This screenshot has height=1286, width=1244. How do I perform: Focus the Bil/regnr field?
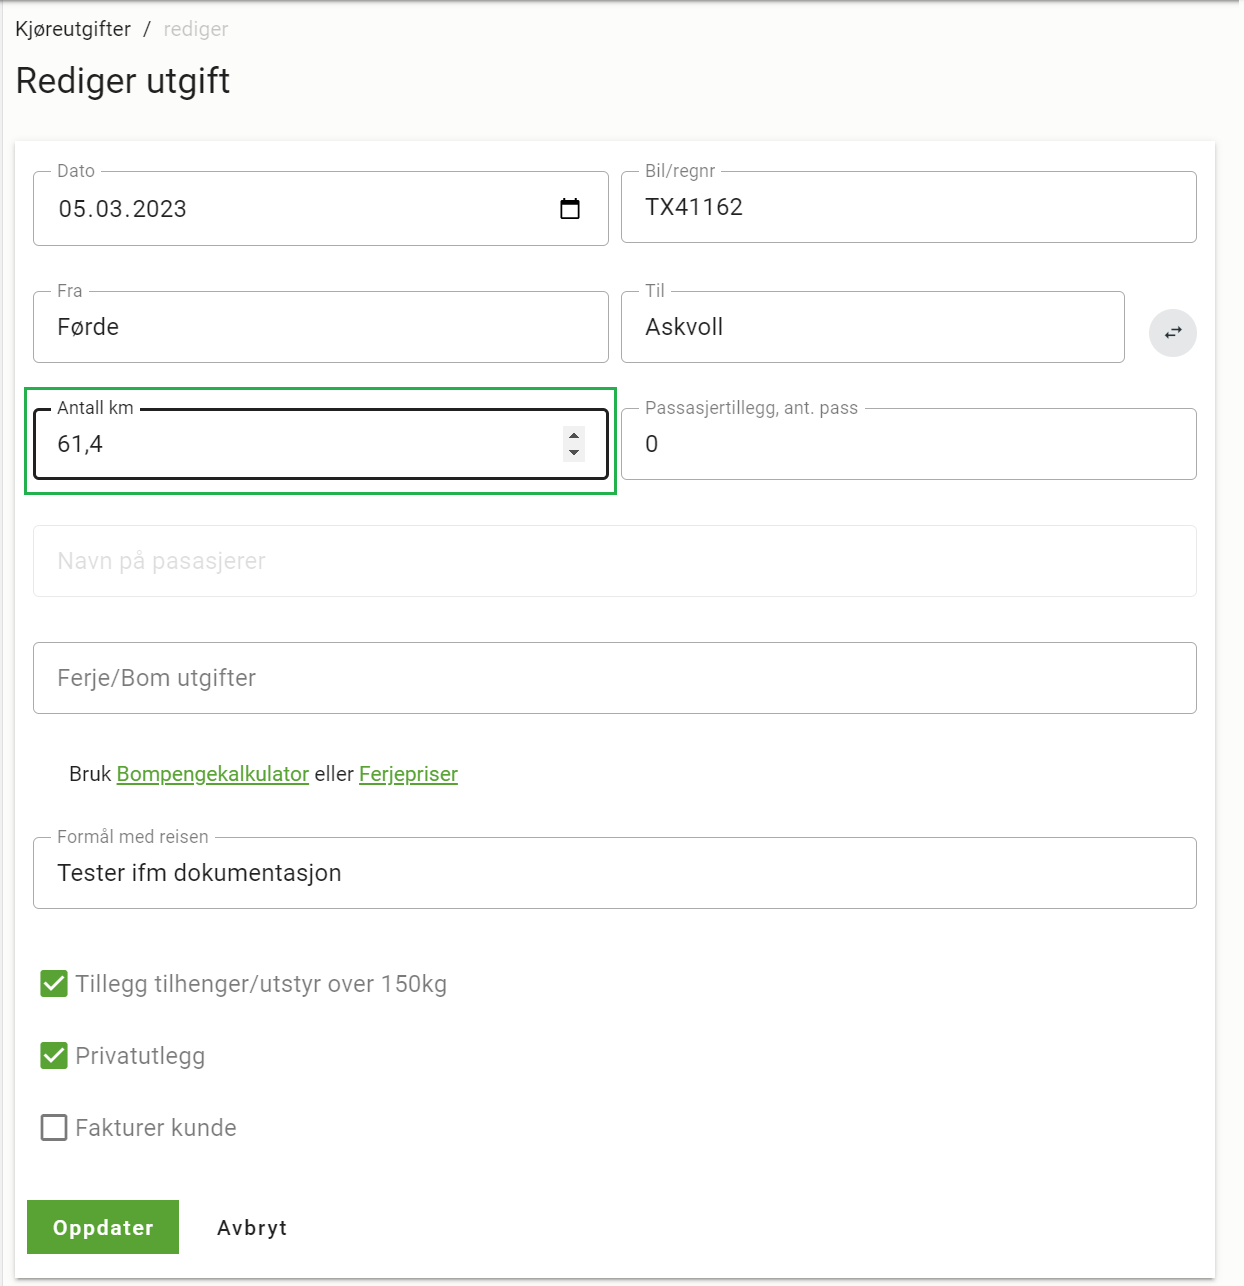908,207
